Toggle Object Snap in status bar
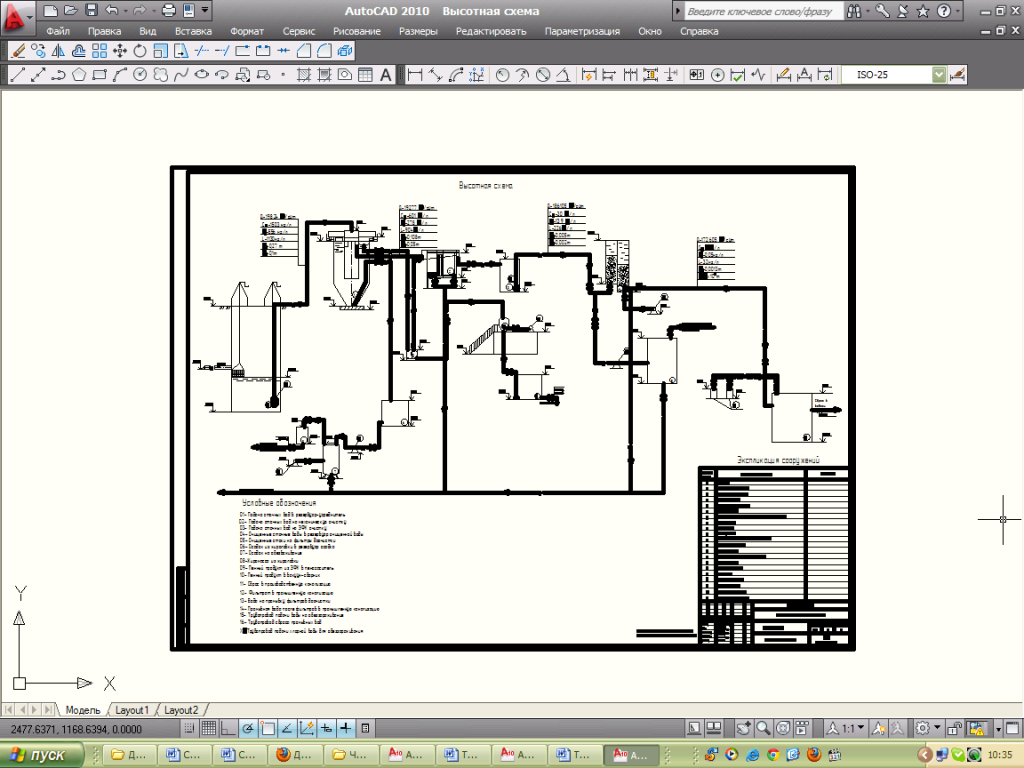The height and width of the screenshot is (768, 1024). click(267, 728)
